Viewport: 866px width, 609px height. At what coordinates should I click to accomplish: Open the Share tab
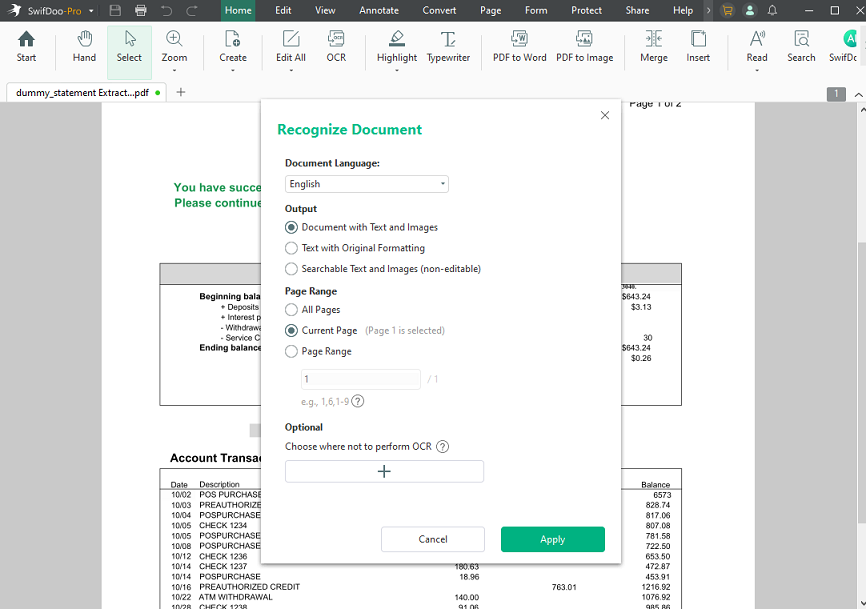(637, 10)
